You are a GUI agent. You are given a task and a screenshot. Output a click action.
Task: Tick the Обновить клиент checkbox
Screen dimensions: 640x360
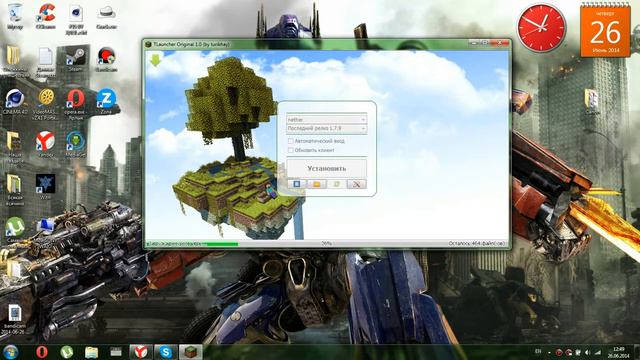(x=291, y=150)
